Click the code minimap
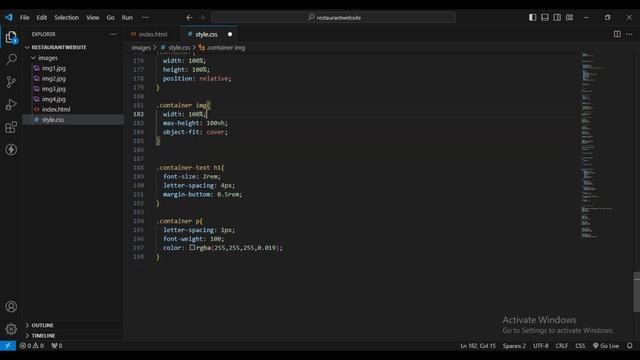The width and height of the screenshot is (640, 360). pos(597,145)
